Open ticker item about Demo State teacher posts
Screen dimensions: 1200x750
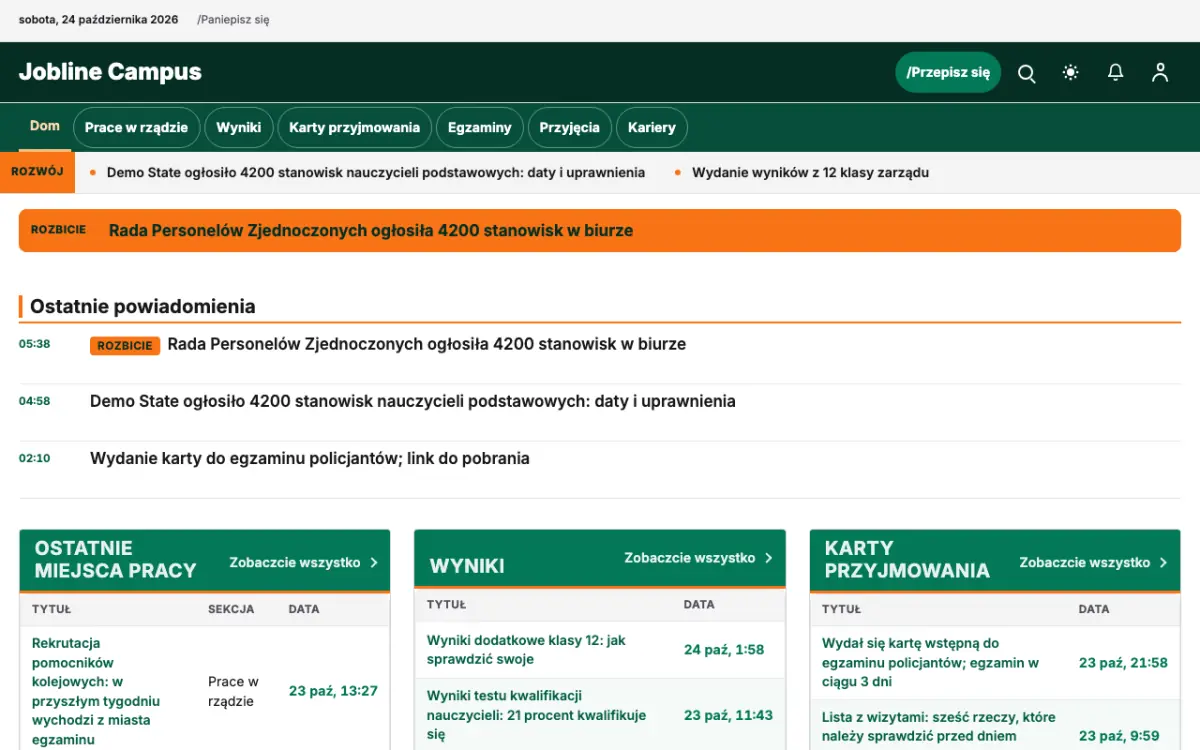click(376, 172)
